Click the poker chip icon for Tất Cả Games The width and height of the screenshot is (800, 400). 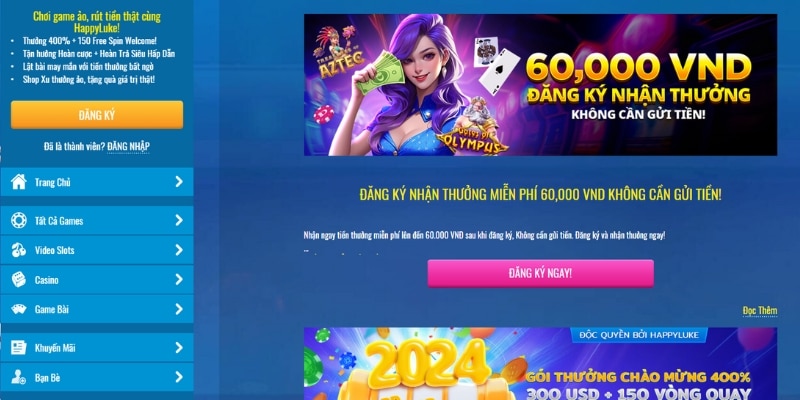19,220
